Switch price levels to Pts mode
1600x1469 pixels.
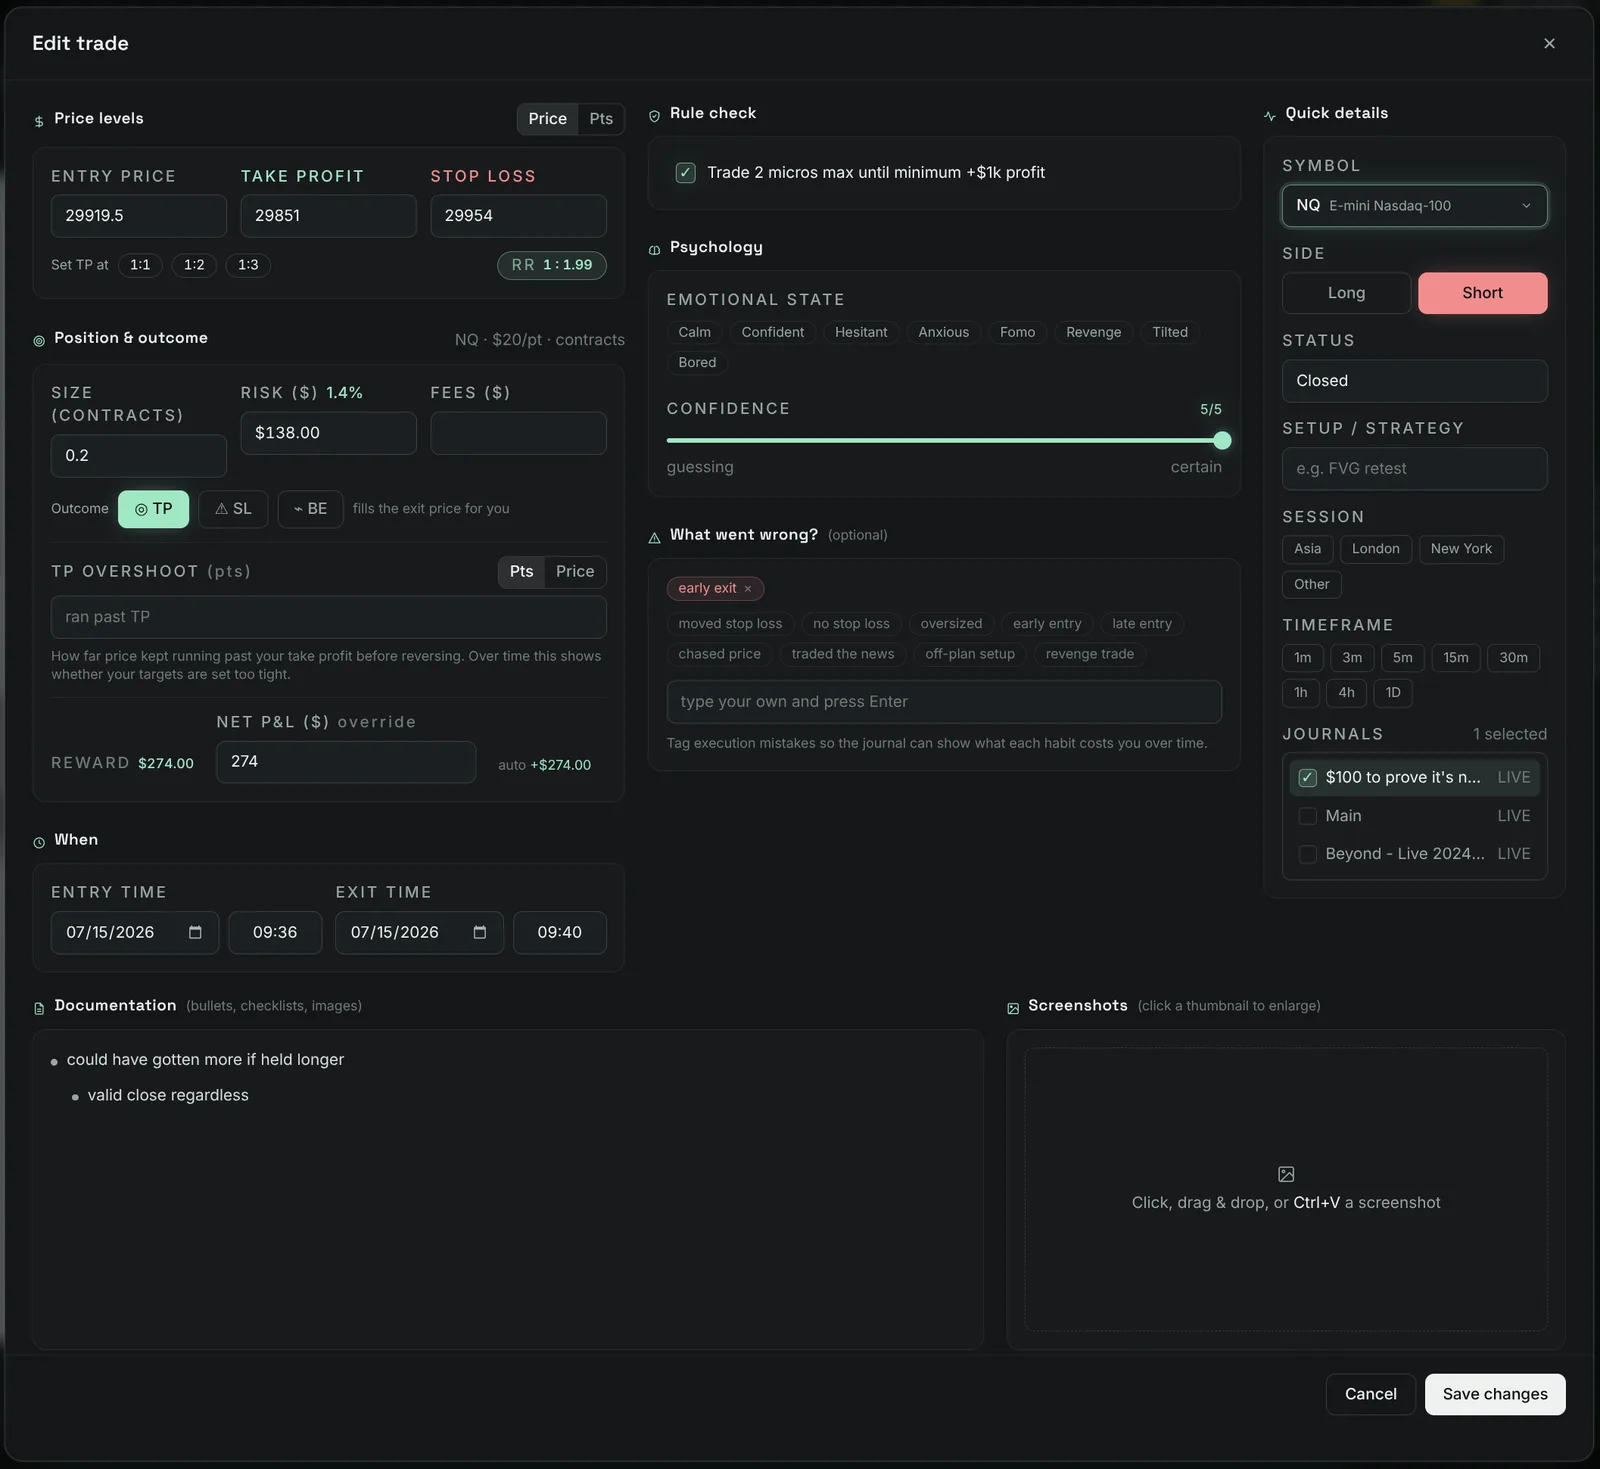click(601, 119)
